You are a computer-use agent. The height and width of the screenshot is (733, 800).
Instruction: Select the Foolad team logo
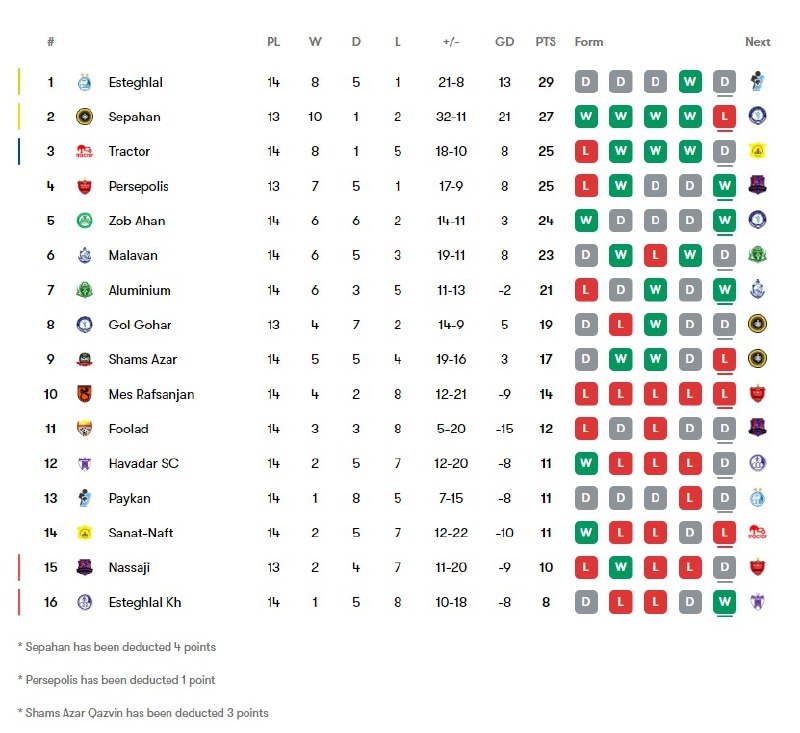pyautogui.click(x=84, y=429)
